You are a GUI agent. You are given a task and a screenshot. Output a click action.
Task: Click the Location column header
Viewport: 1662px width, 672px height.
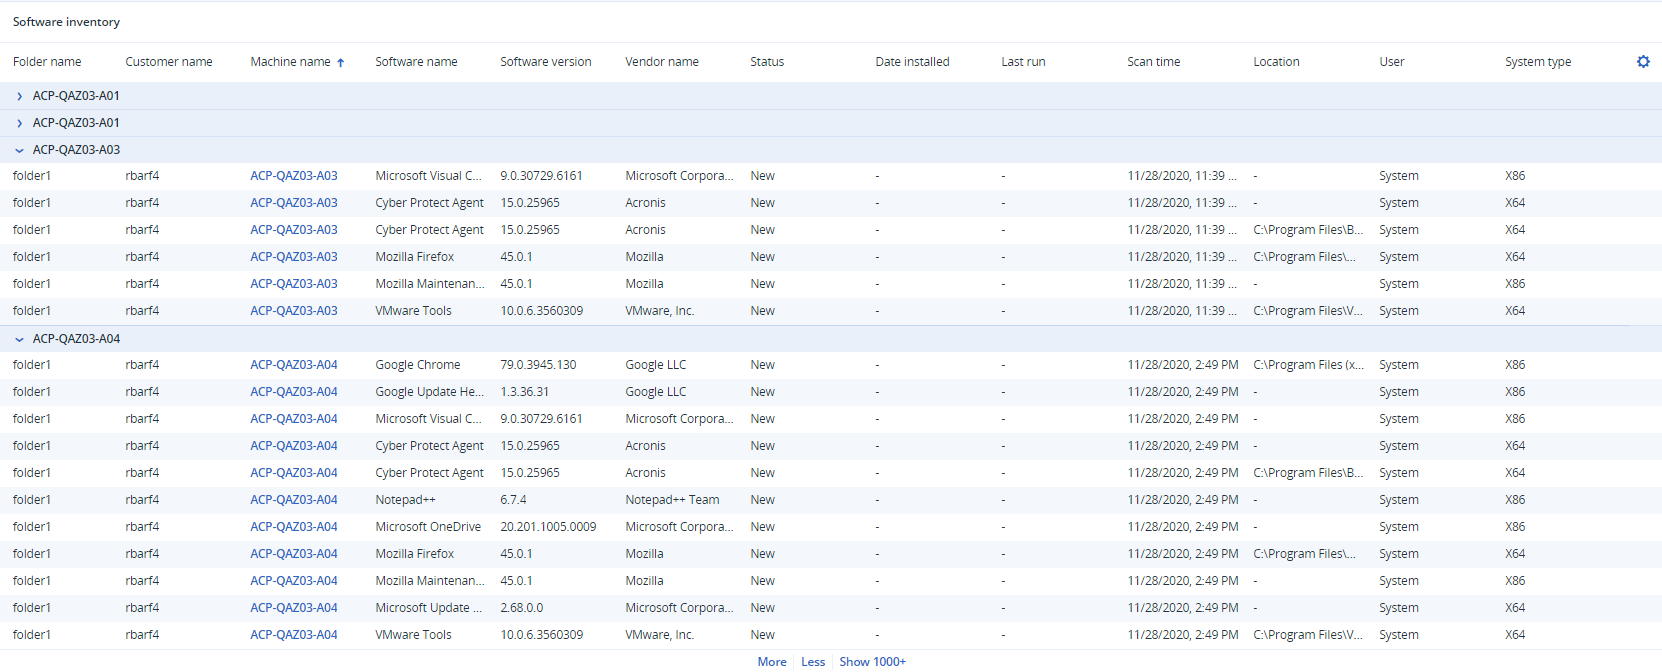coord(1276,62)
